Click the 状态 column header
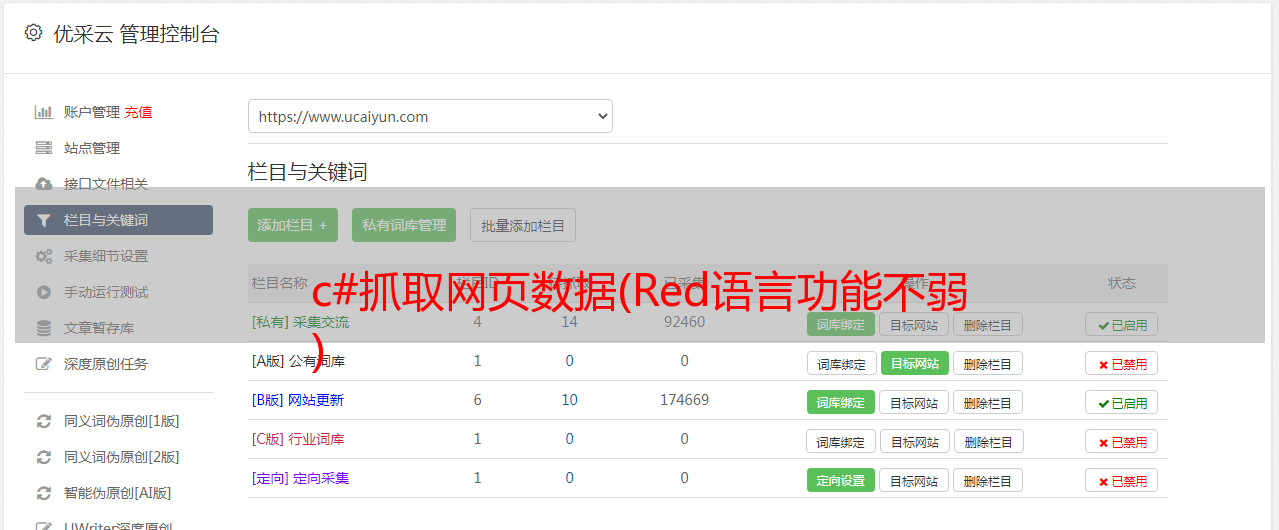Screen dimensions: 1279x530 tap(1122, 283)
